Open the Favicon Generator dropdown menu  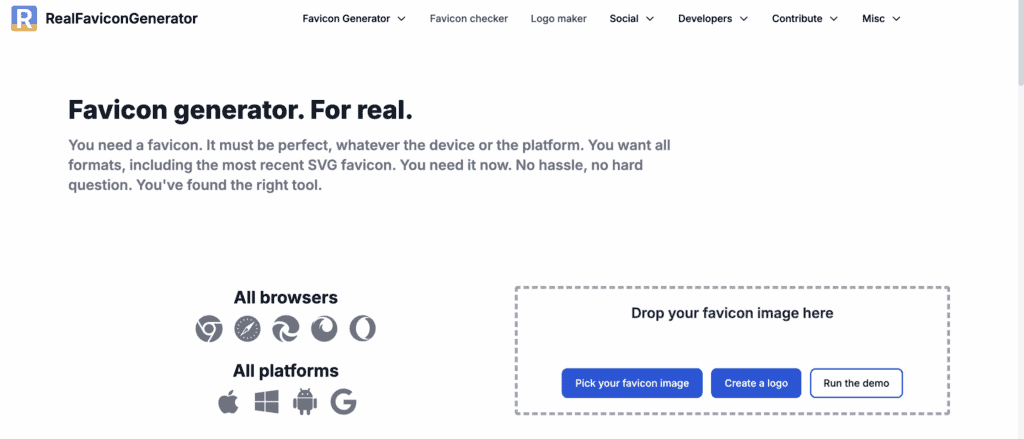pyautogui.click(x=354, y=19)
